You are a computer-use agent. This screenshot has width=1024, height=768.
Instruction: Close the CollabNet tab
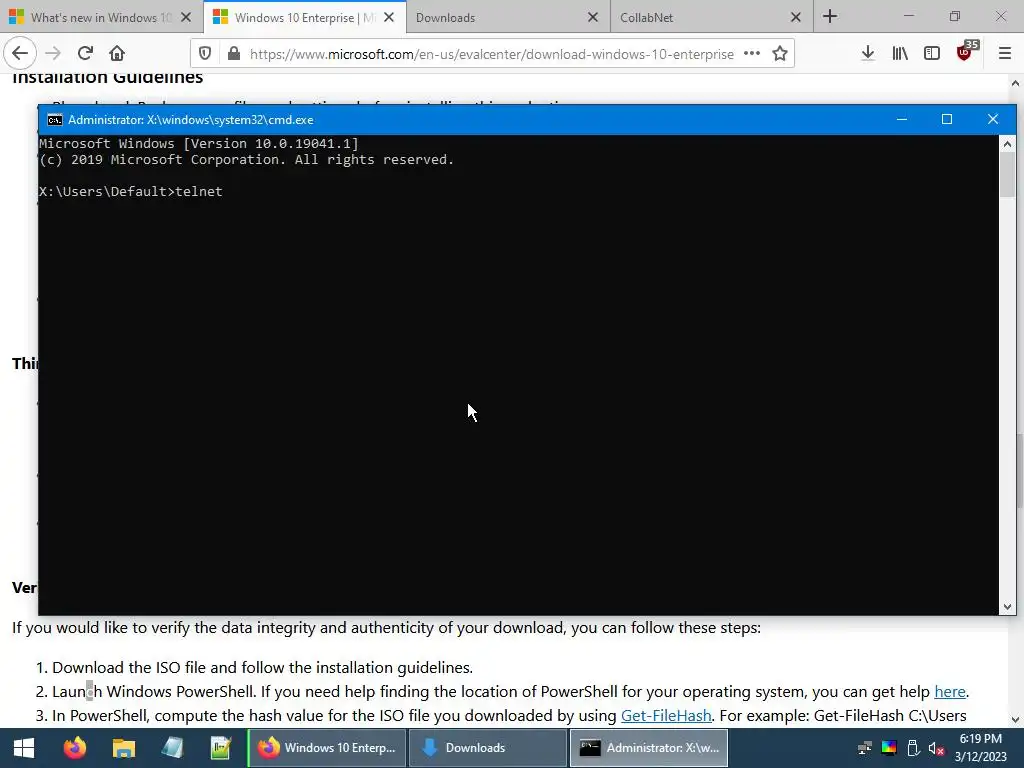796,17
